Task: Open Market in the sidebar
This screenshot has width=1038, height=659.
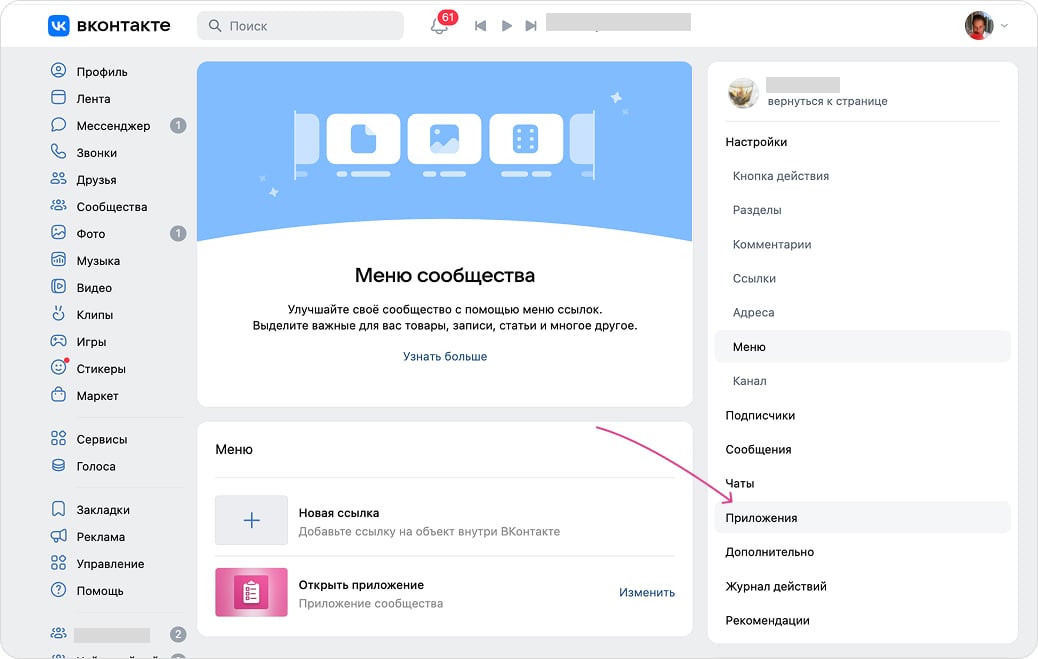Action: [97, 396]
